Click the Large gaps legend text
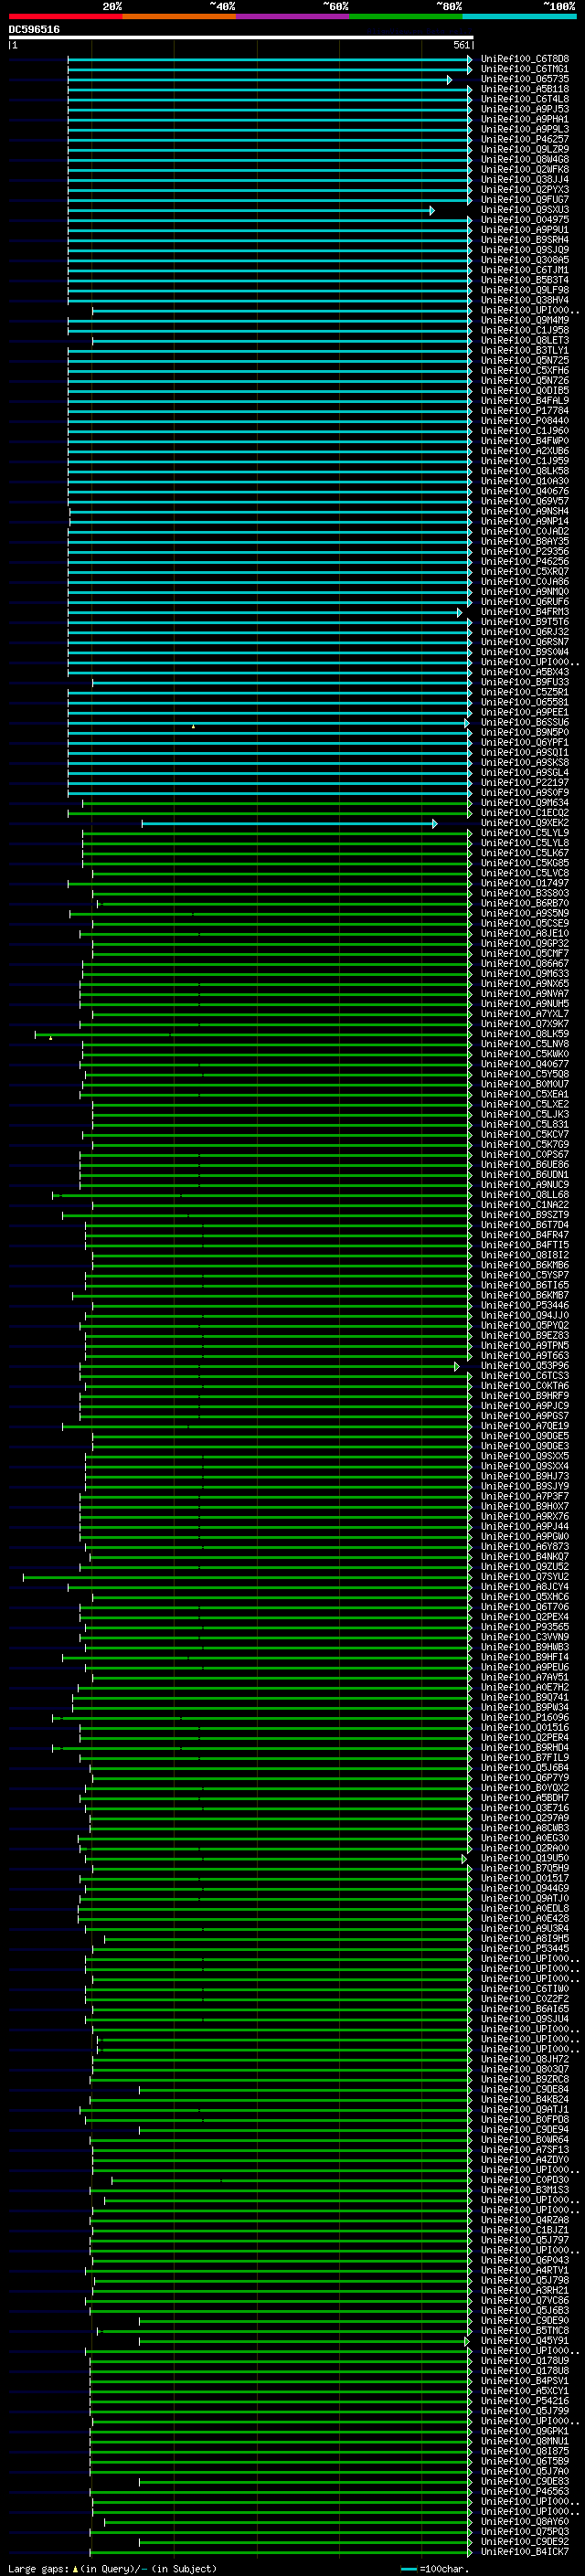The image size is (585, 2576). 112,2568
